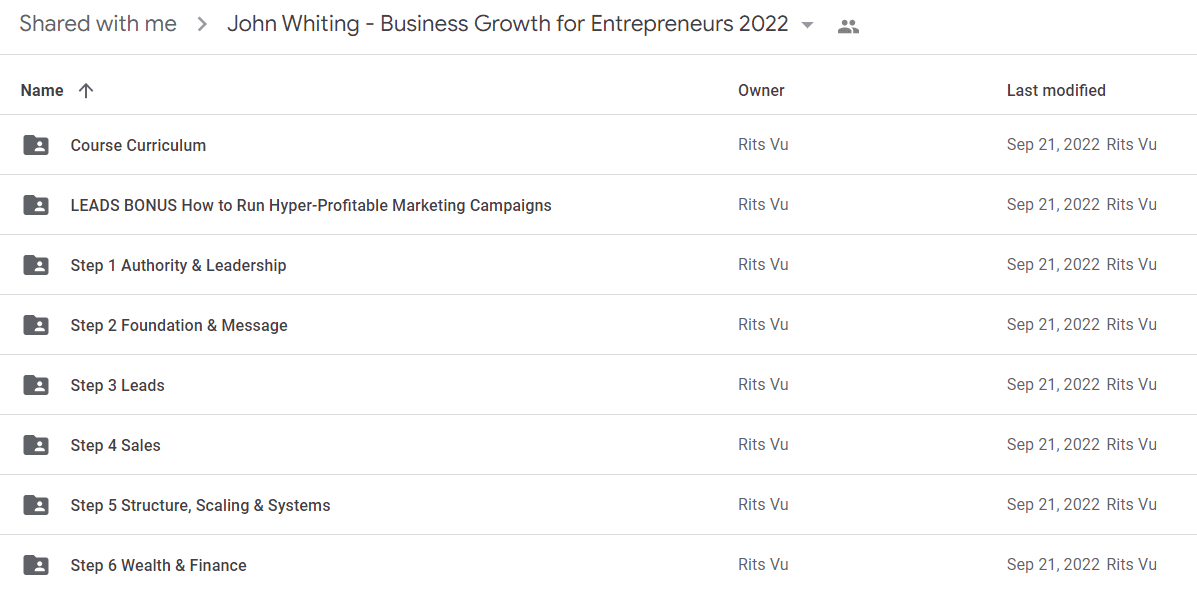Viewport: 1197px width, 590px height.
Task: Select the LEADS BONUS Hyper-Profitable Marketing Campaigns row
Action: point(598,205)
